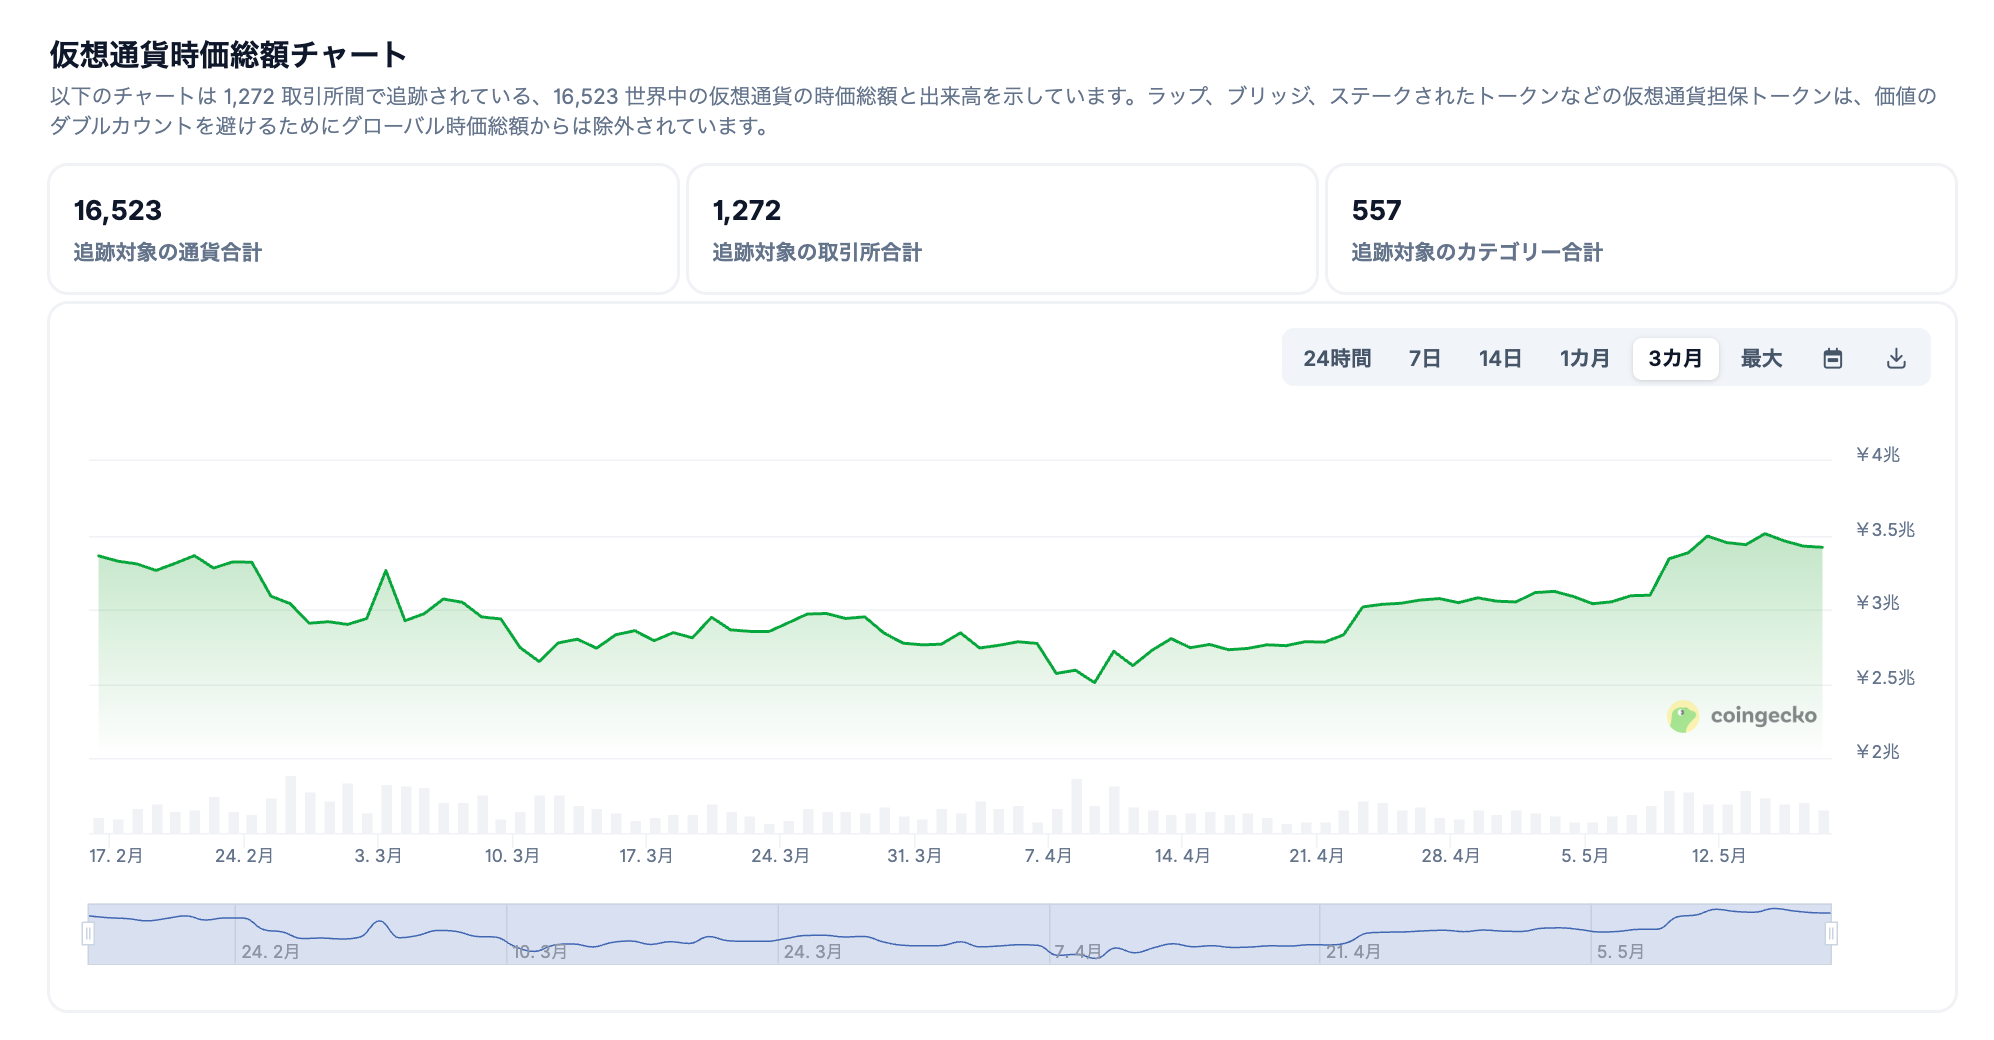Click the ¥2兆 axis label
This screenshot has width=1994, height=1040.
(1877, 752)
